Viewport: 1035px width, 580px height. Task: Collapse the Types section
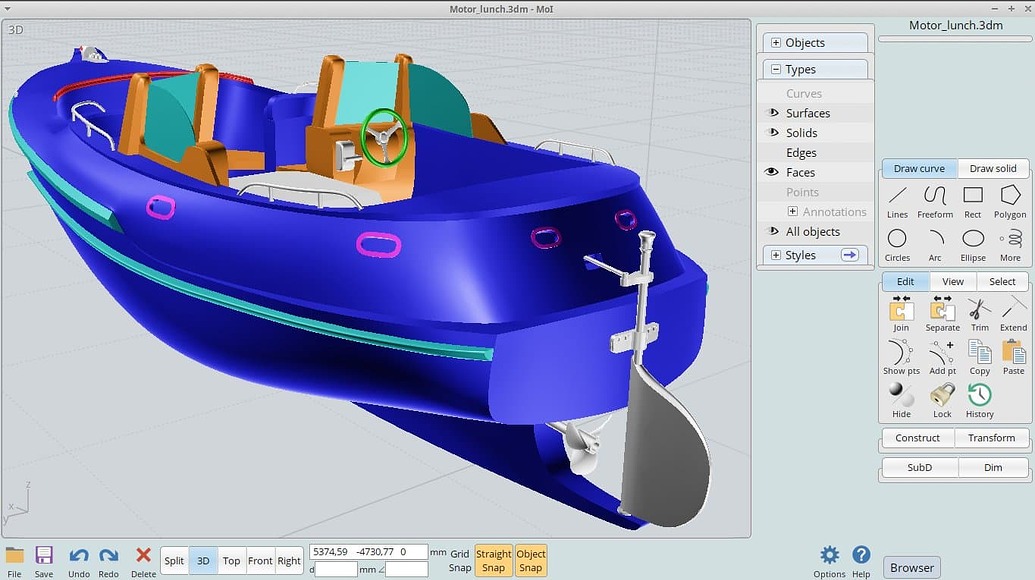click(776, 69)
